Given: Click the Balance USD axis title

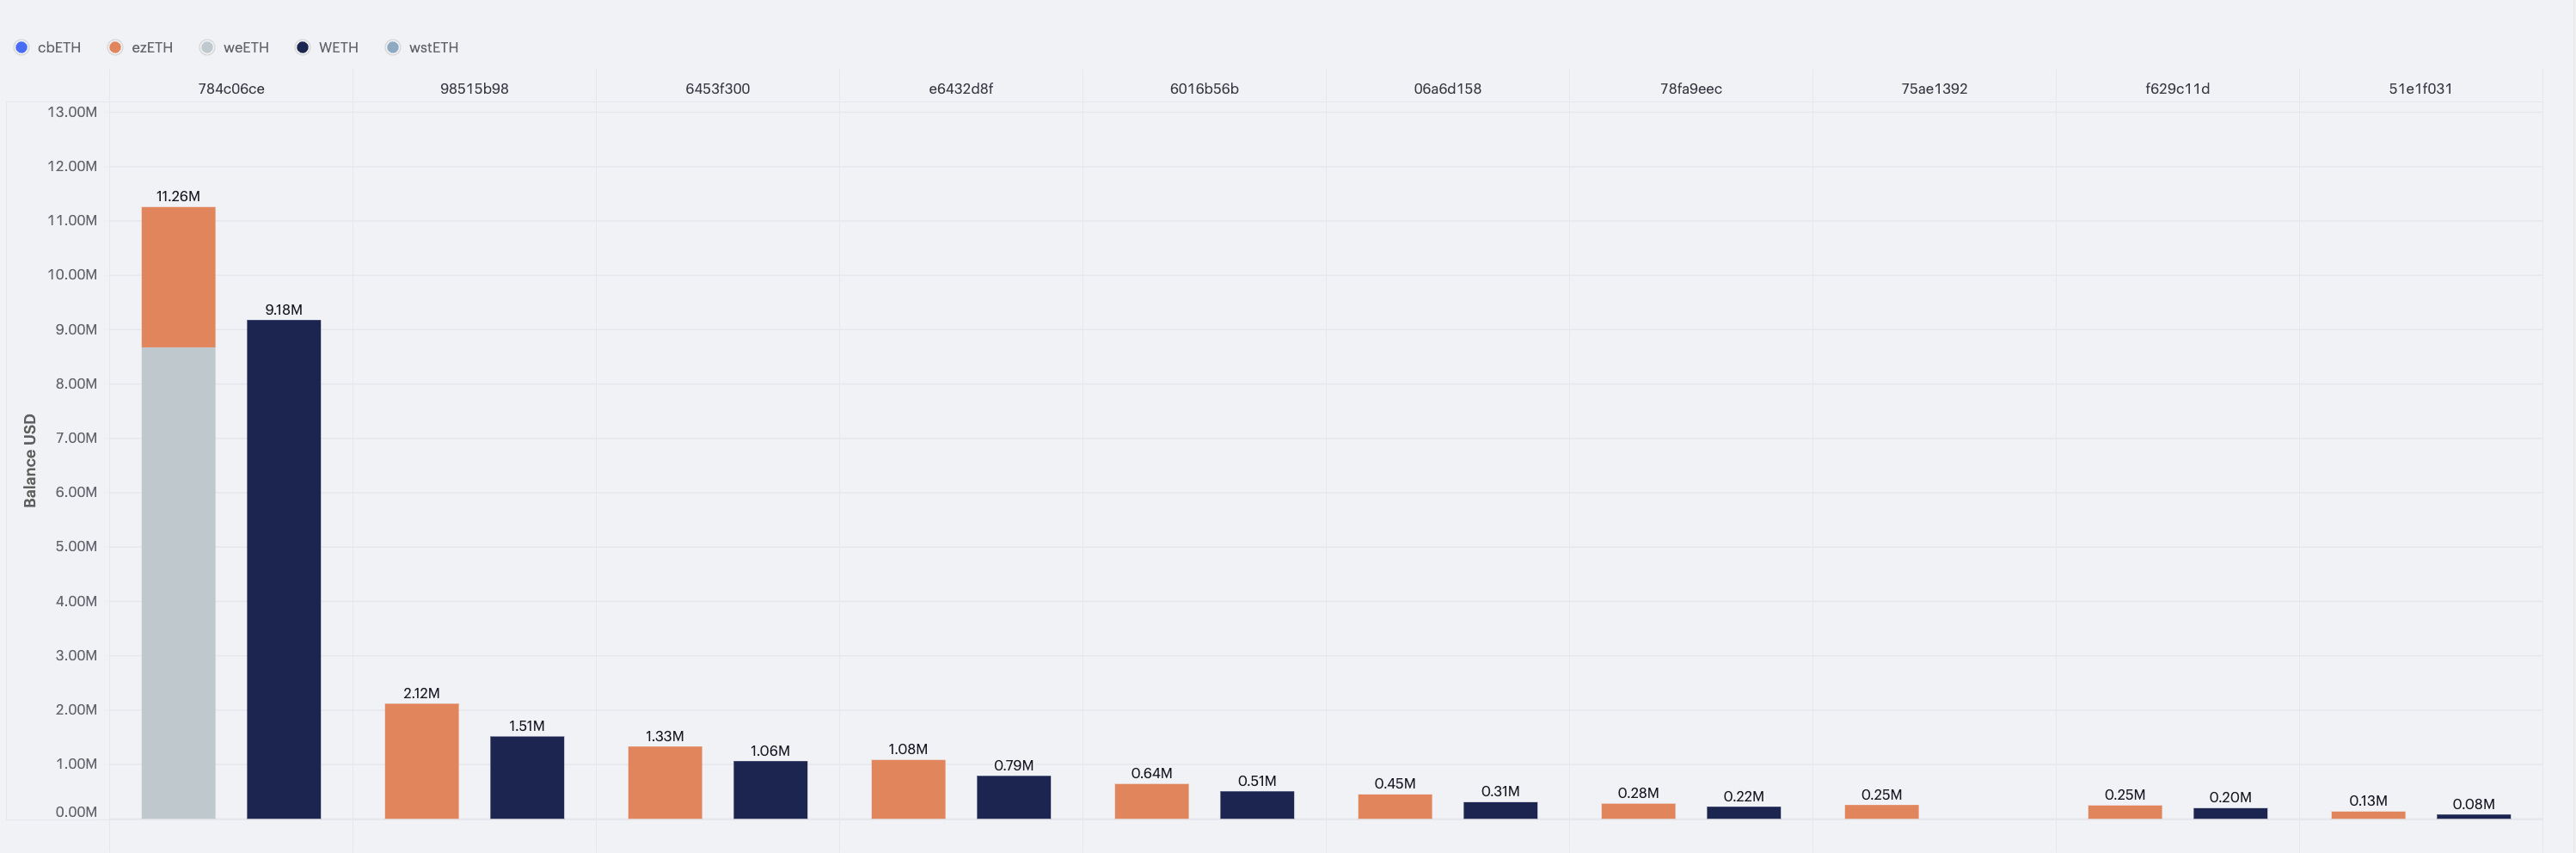Looking at the screenshot, I should (30, 460).
